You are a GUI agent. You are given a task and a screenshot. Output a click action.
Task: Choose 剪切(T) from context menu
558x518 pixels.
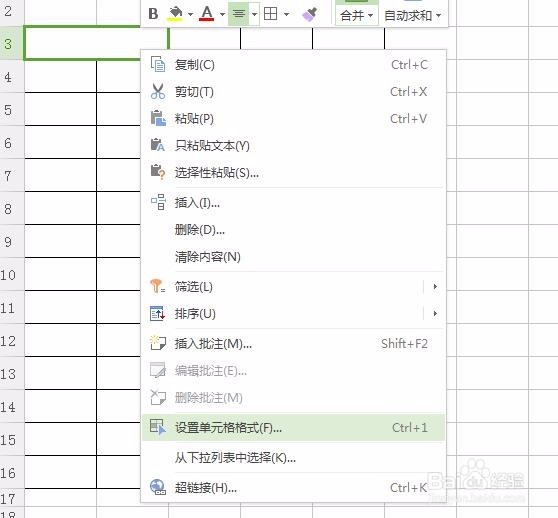pos(293,92)
